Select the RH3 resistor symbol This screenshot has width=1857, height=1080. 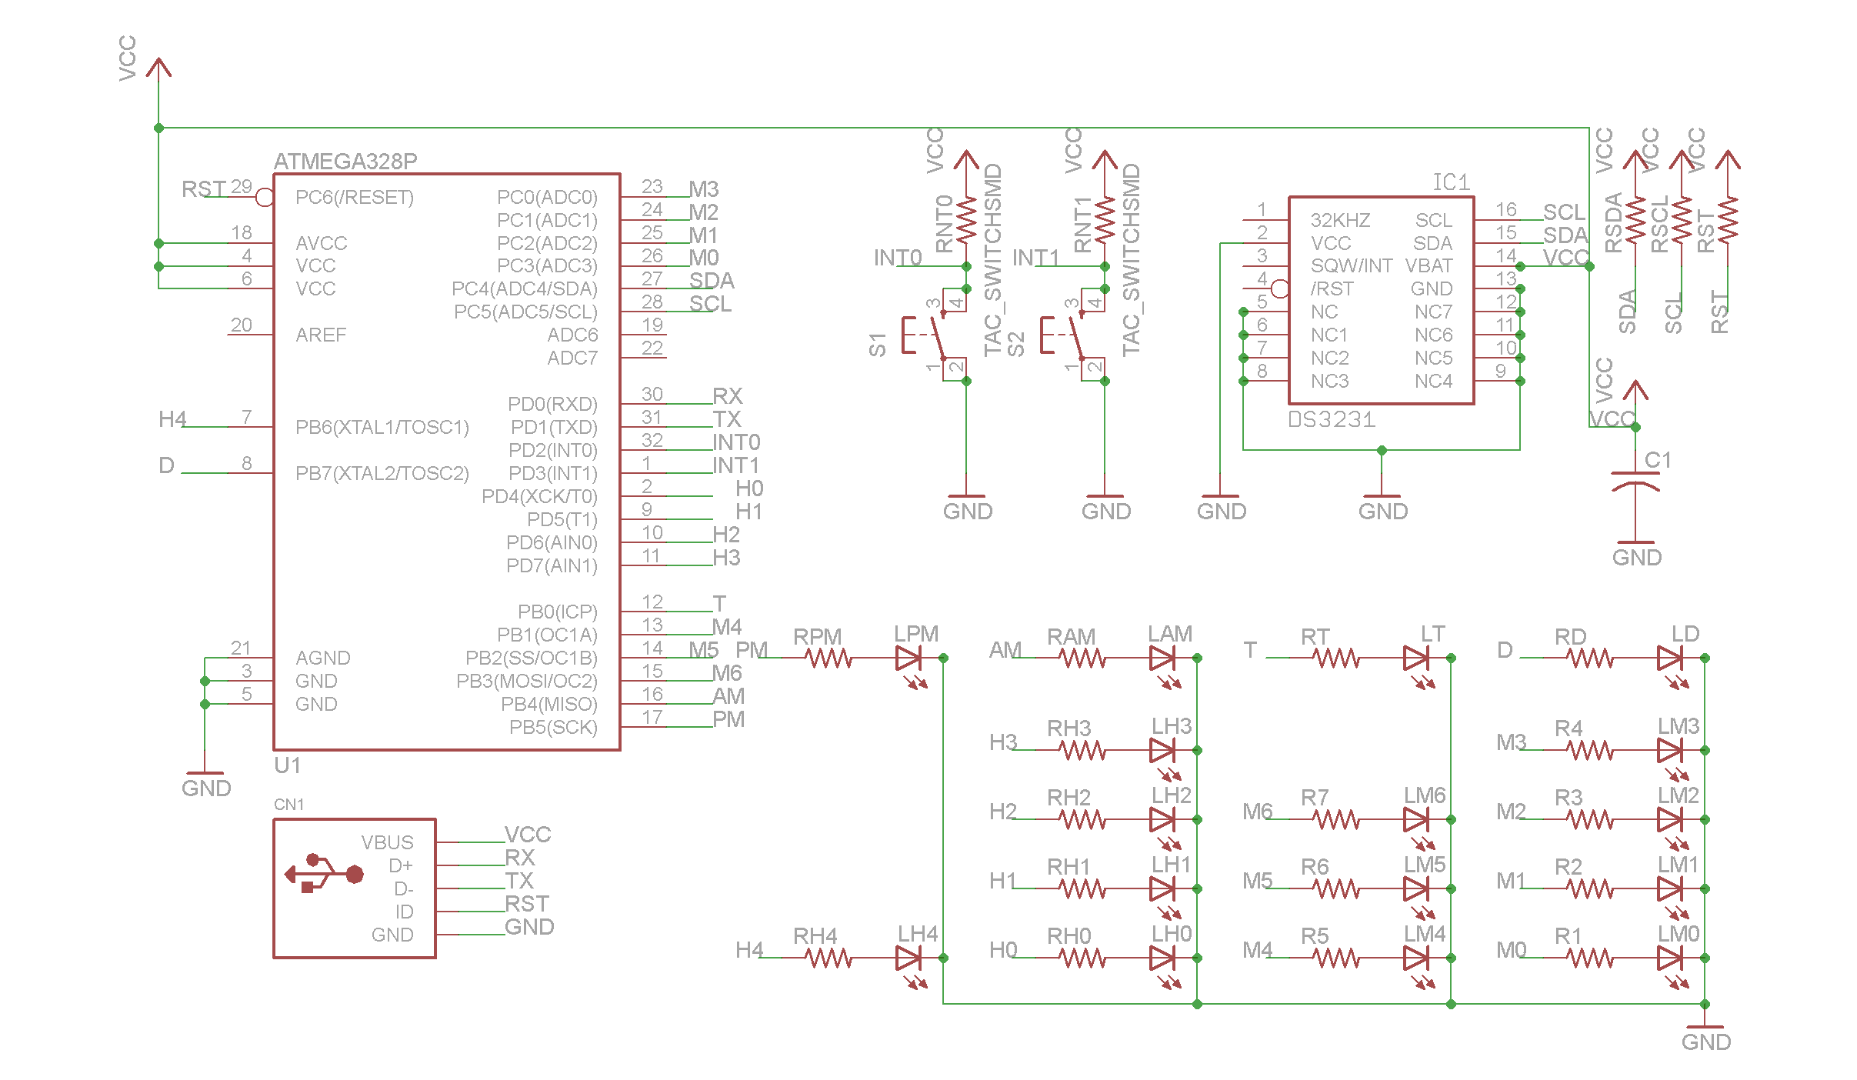1083,750
